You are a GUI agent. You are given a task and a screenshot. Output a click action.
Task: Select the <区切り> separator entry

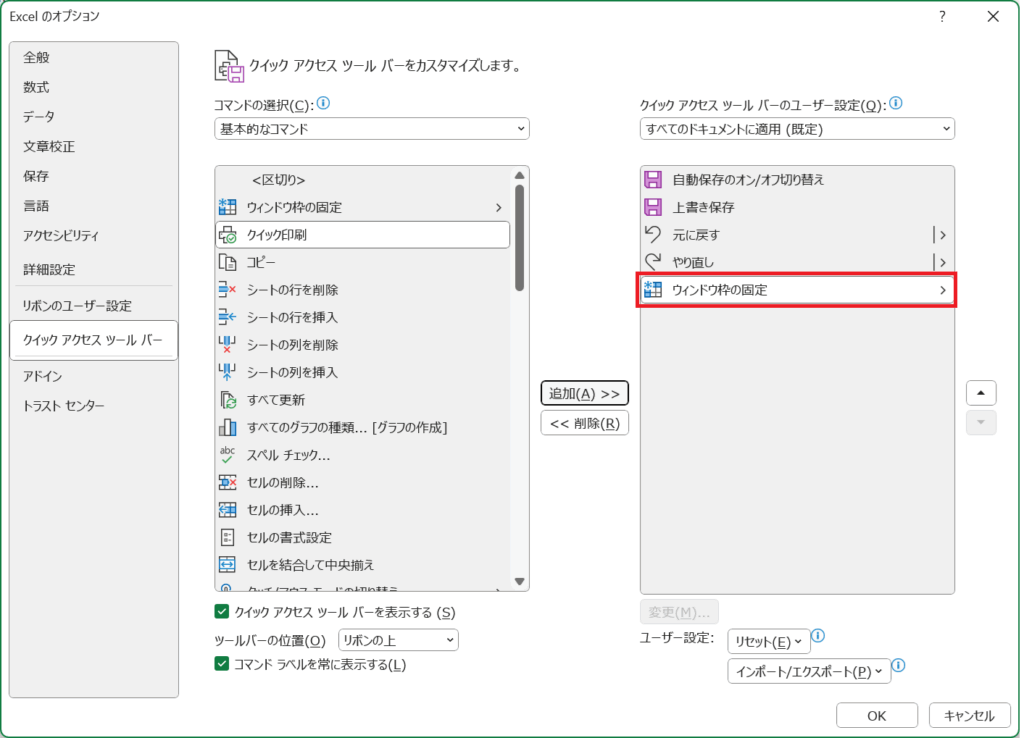(x=362, y=180)
